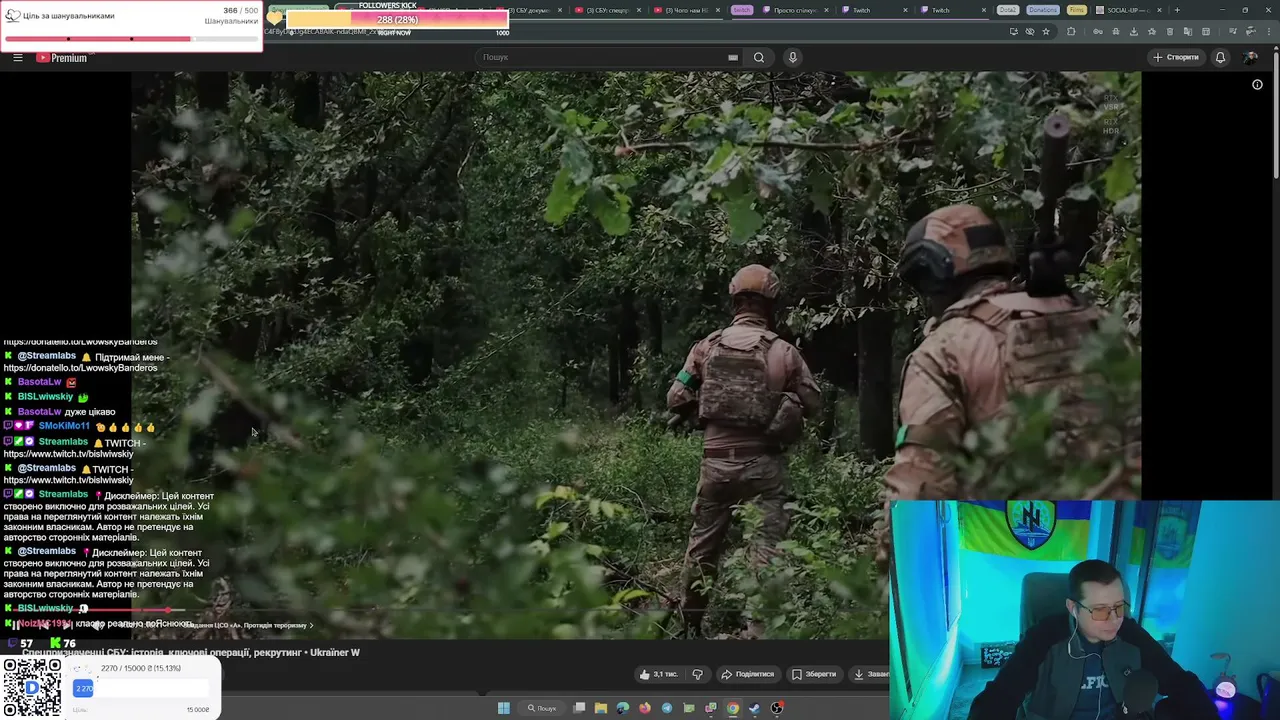Click the crossed-eye icon in address bar
Image resolution: width=1280 pixels, height=720 pixels.
click(x=1030, y=31)
